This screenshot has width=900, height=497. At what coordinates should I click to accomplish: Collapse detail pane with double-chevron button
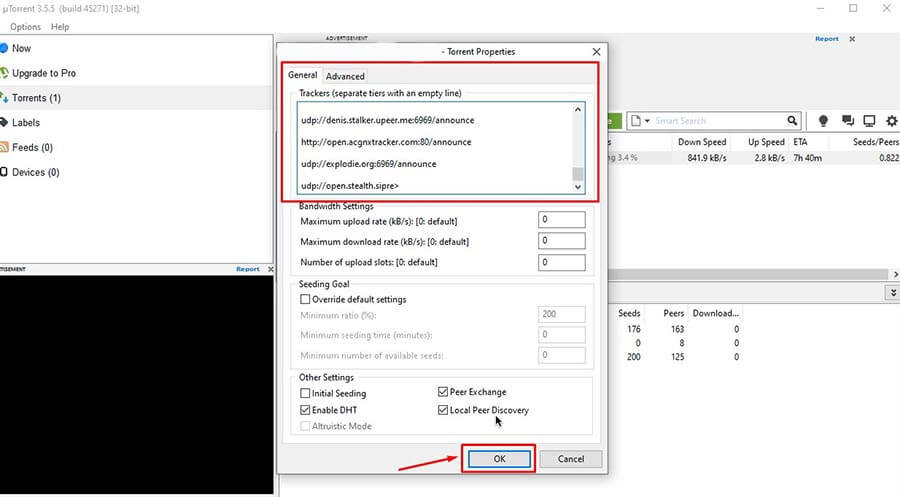(893, 293)
